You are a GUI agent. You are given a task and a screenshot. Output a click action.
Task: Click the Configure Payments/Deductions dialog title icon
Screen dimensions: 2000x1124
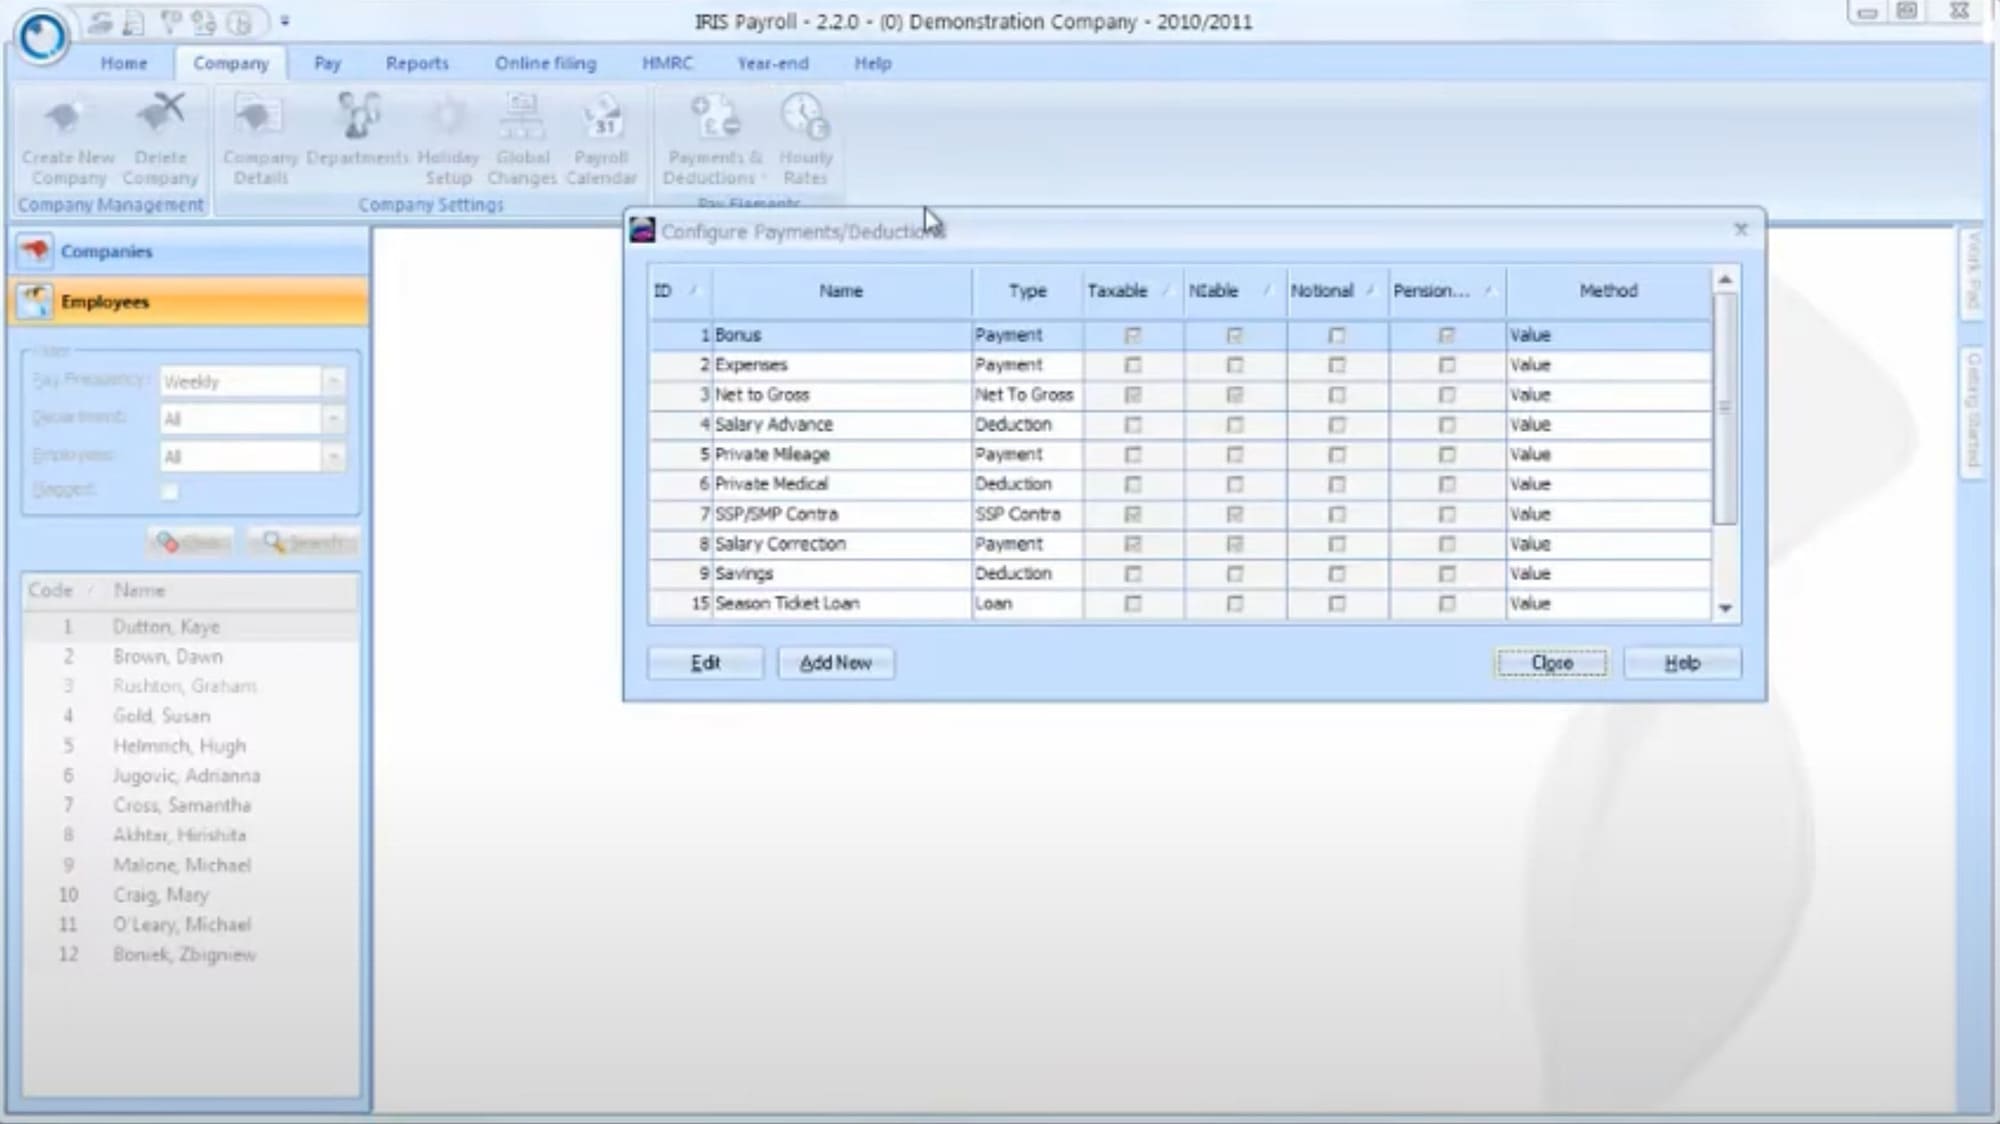tap(642, 231)
